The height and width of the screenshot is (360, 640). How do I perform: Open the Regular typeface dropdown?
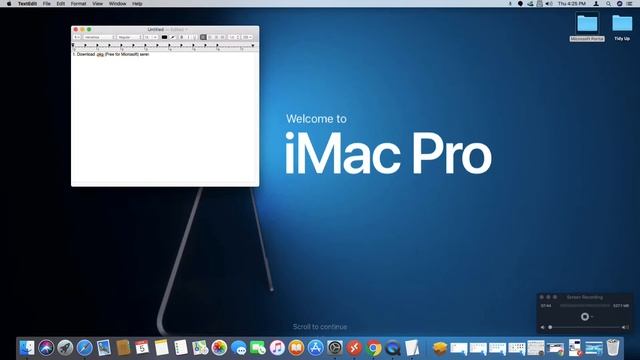tap(129, 37)
